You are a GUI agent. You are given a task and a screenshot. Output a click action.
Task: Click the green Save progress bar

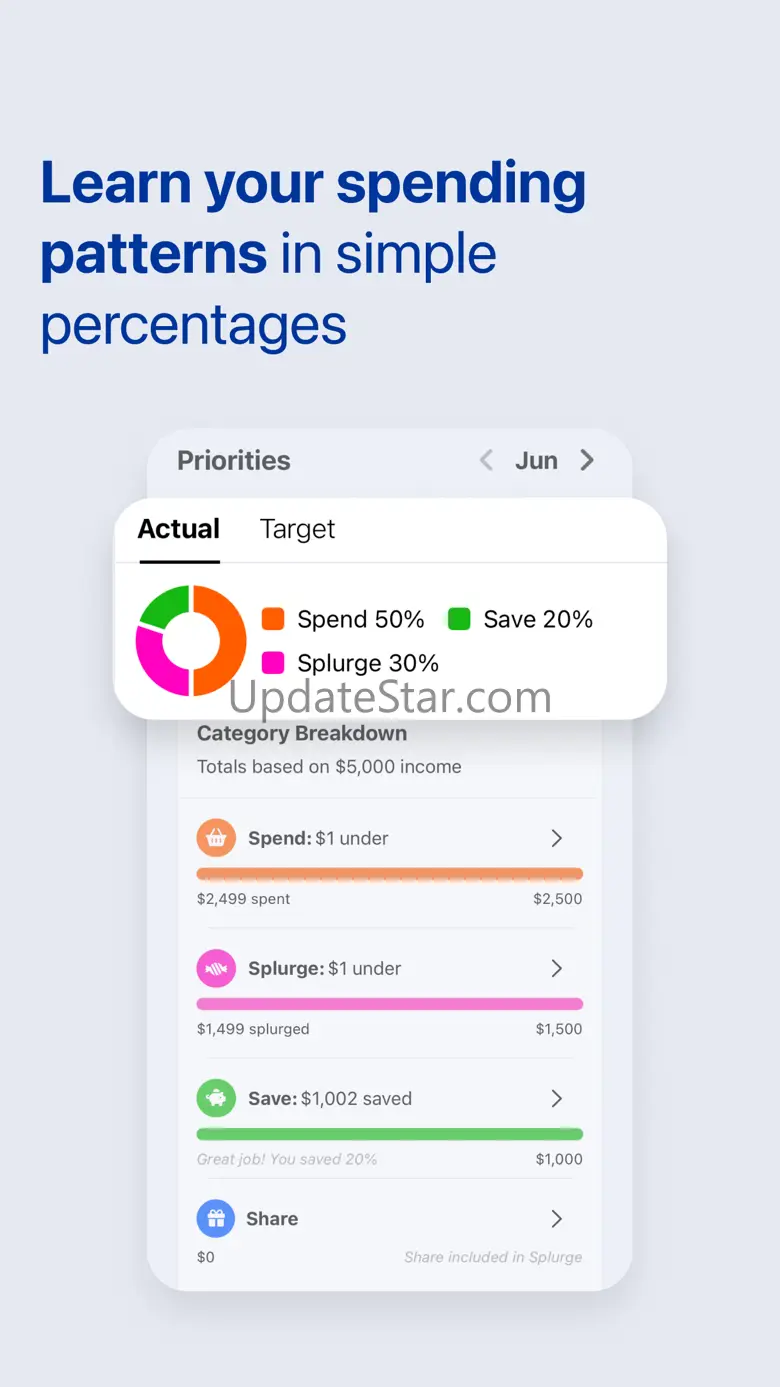(390, 1134)
